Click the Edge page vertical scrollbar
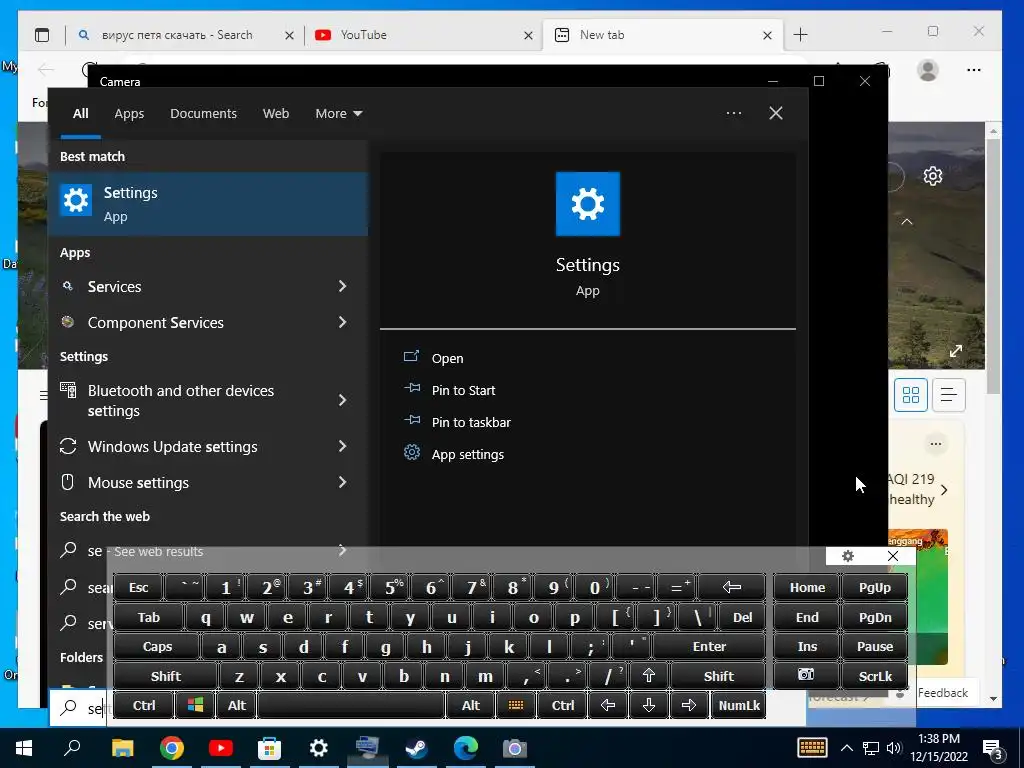The height and width of the screenshot is (768, 1024). [x=993, y=268]
